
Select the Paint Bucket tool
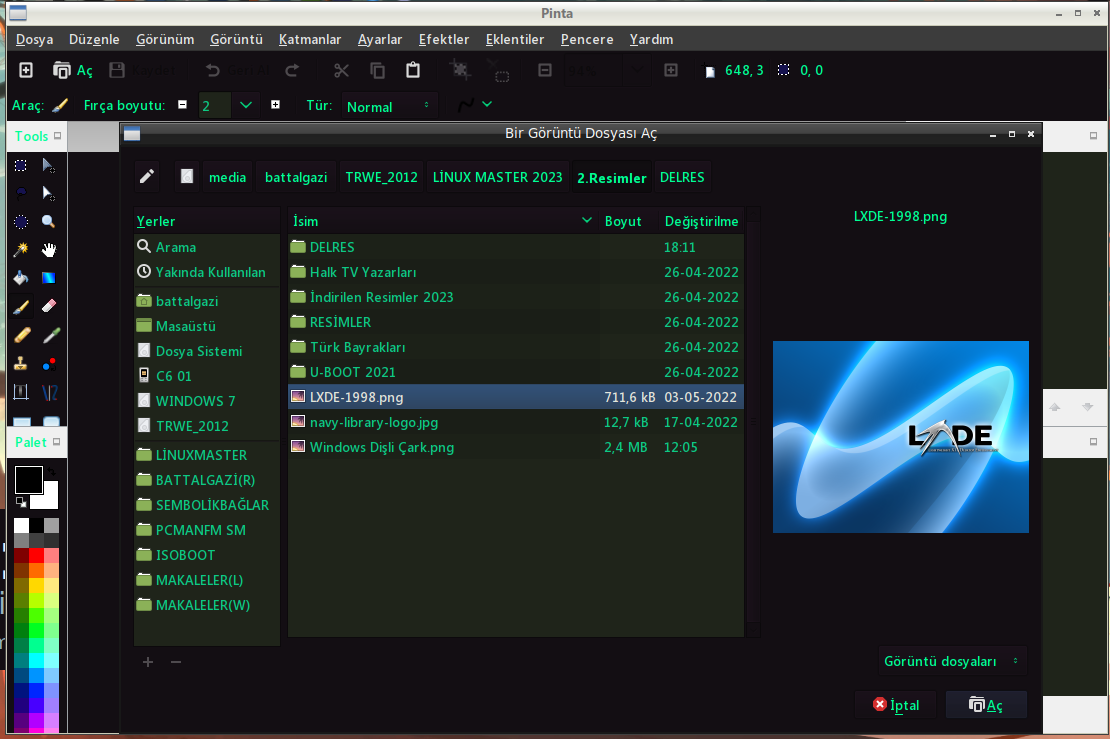(21, 277)
